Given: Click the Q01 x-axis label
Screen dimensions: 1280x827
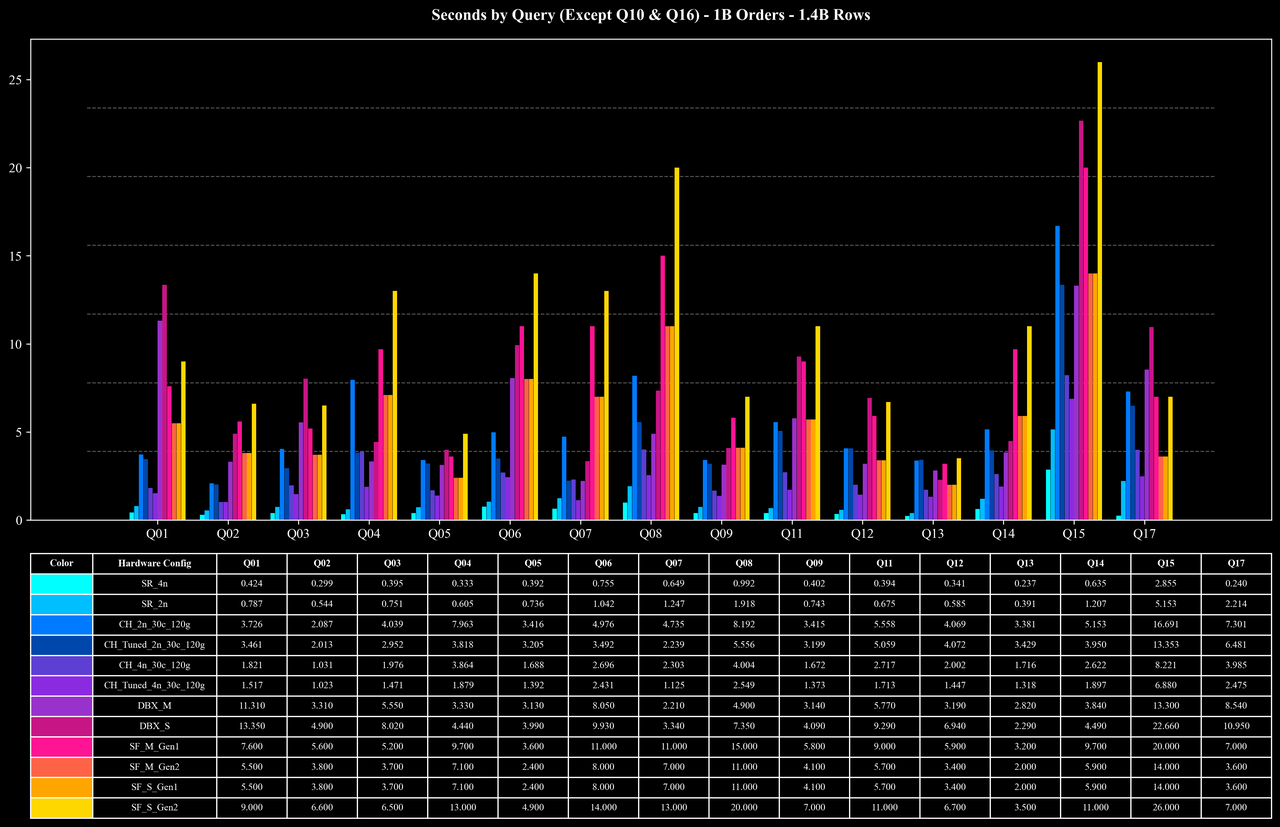Looking at the screenshot, I should (157, 535).
